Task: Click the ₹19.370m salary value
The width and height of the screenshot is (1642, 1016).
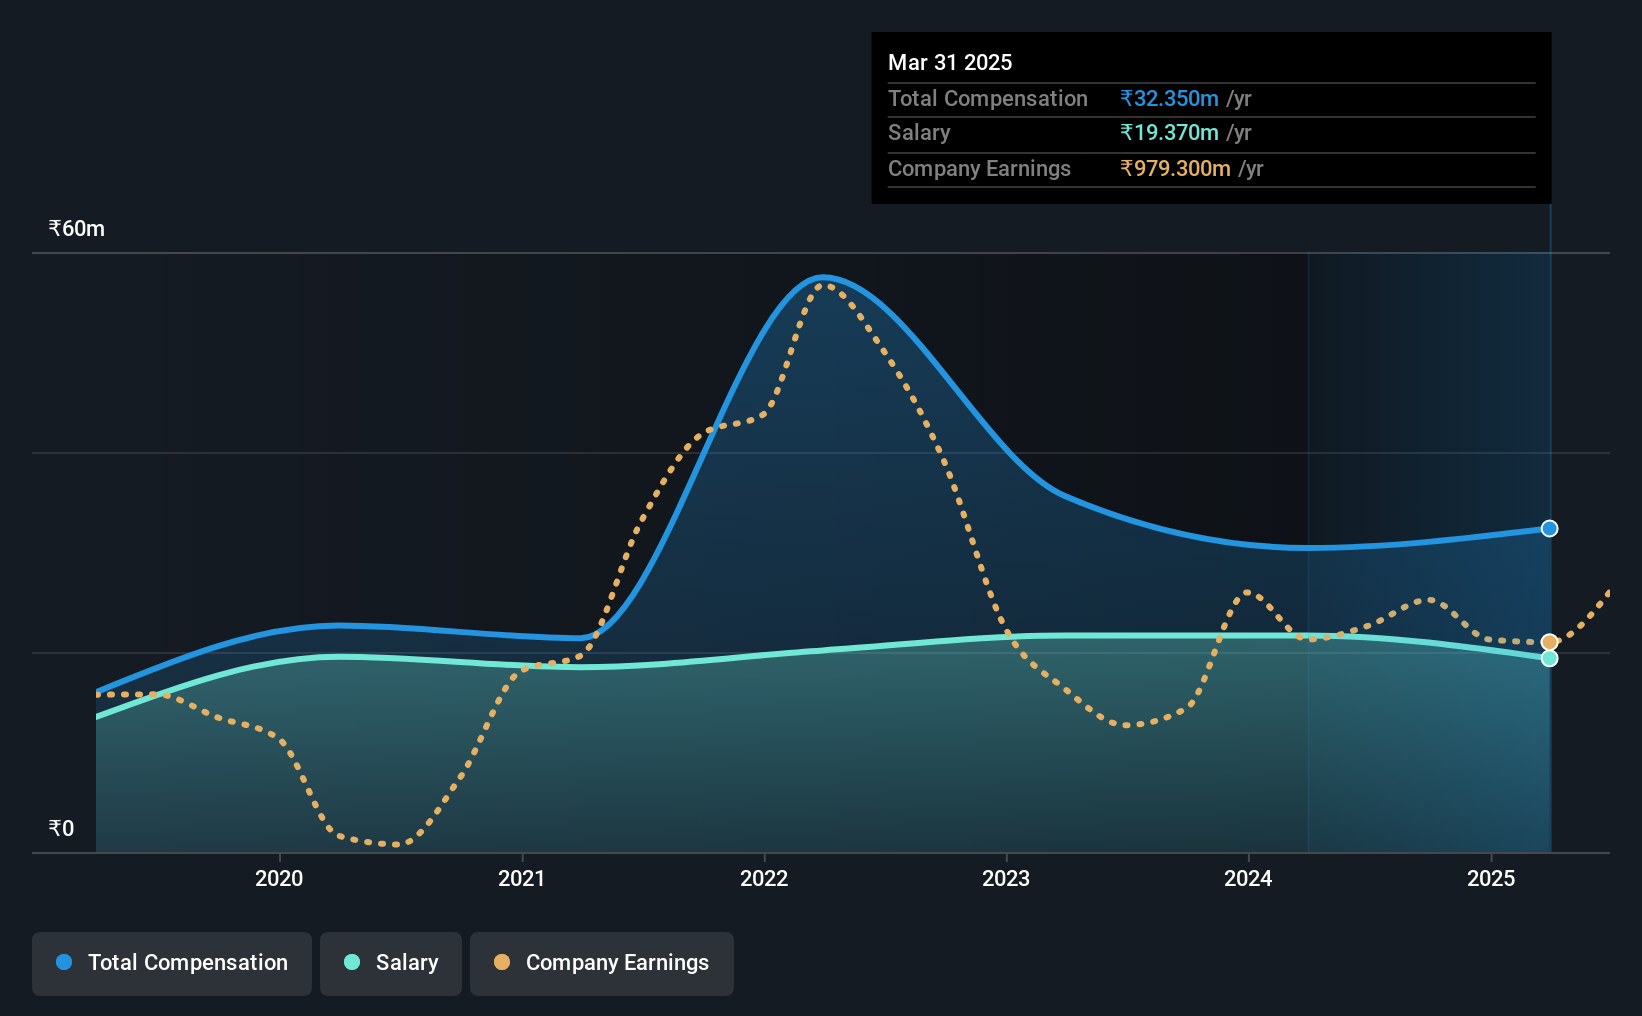Action: [1169, 132]
